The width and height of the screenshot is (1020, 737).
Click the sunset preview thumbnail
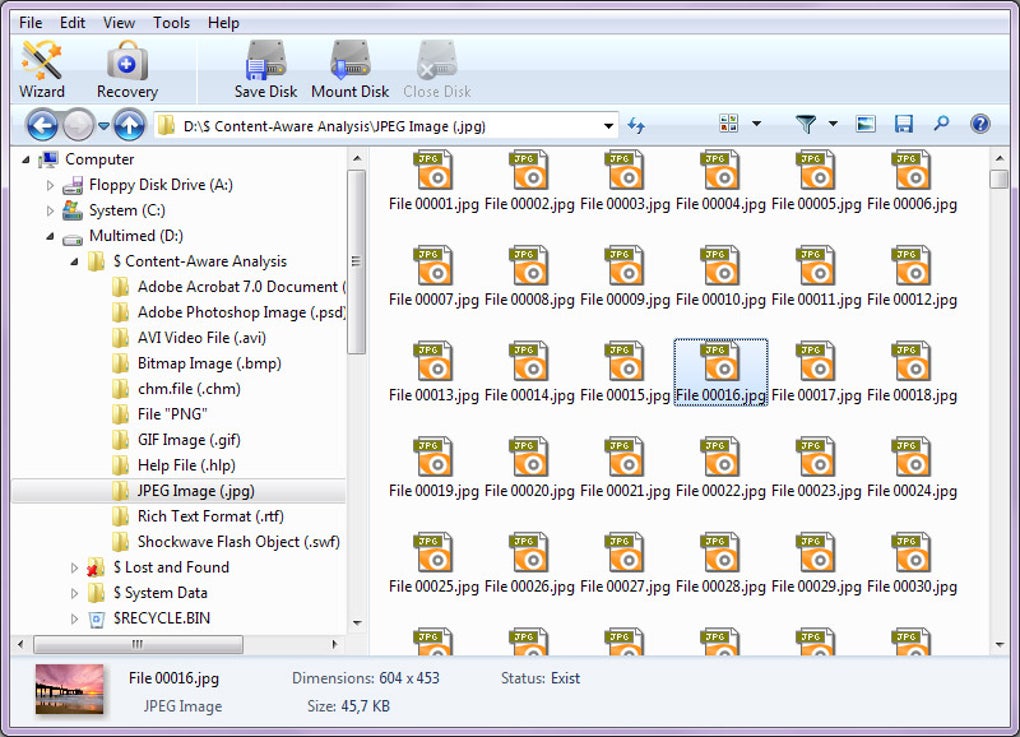70,689
